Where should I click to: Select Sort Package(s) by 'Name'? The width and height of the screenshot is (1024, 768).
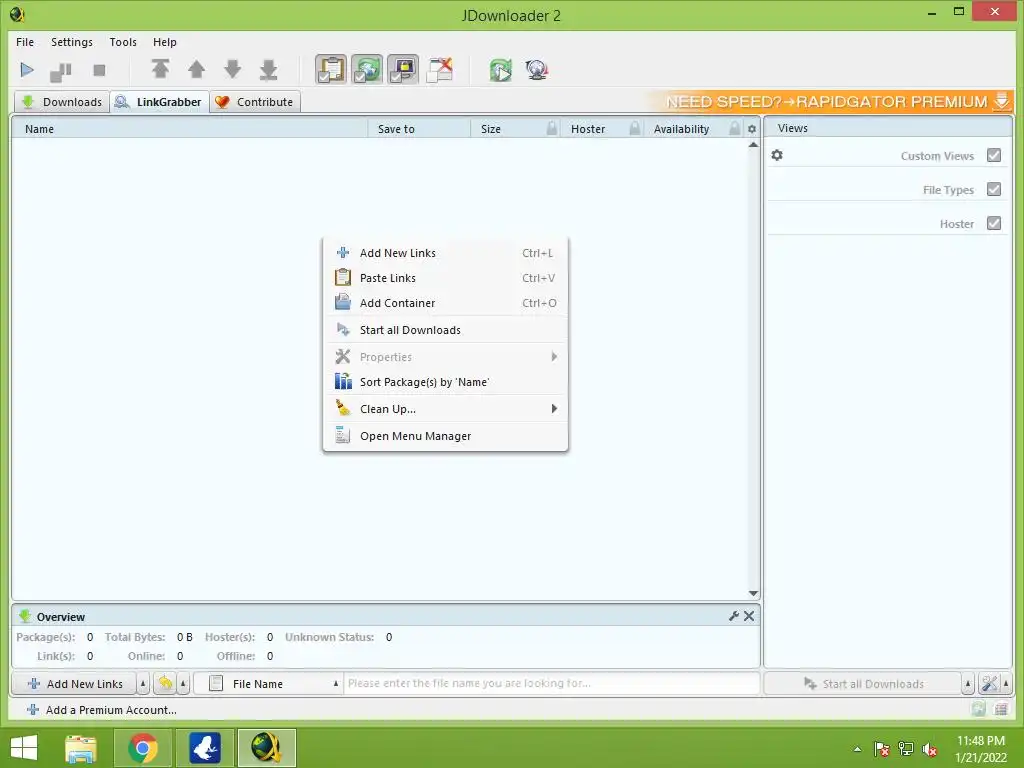pos(445,382)
